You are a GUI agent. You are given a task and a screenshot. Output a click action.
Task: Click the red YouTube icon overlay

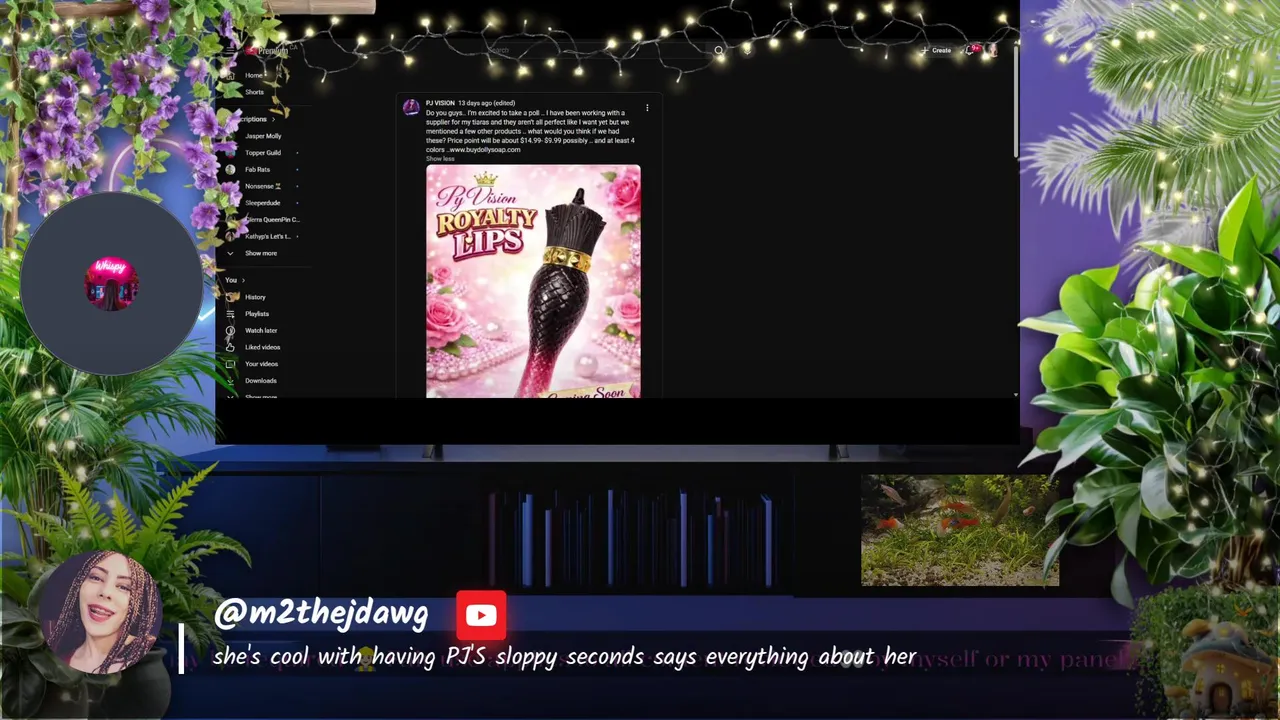tap(481, 615)
